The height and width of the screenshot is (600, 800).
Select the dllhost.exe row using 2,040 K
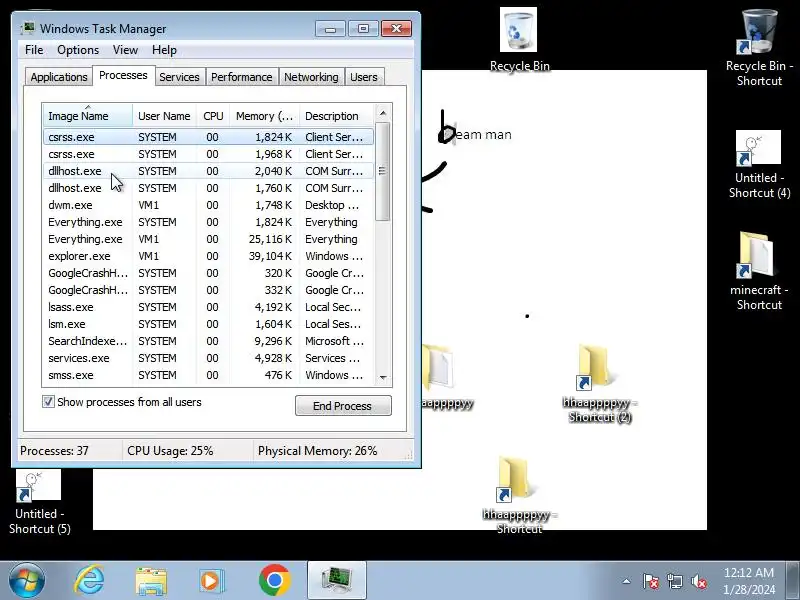click(209, 171)
